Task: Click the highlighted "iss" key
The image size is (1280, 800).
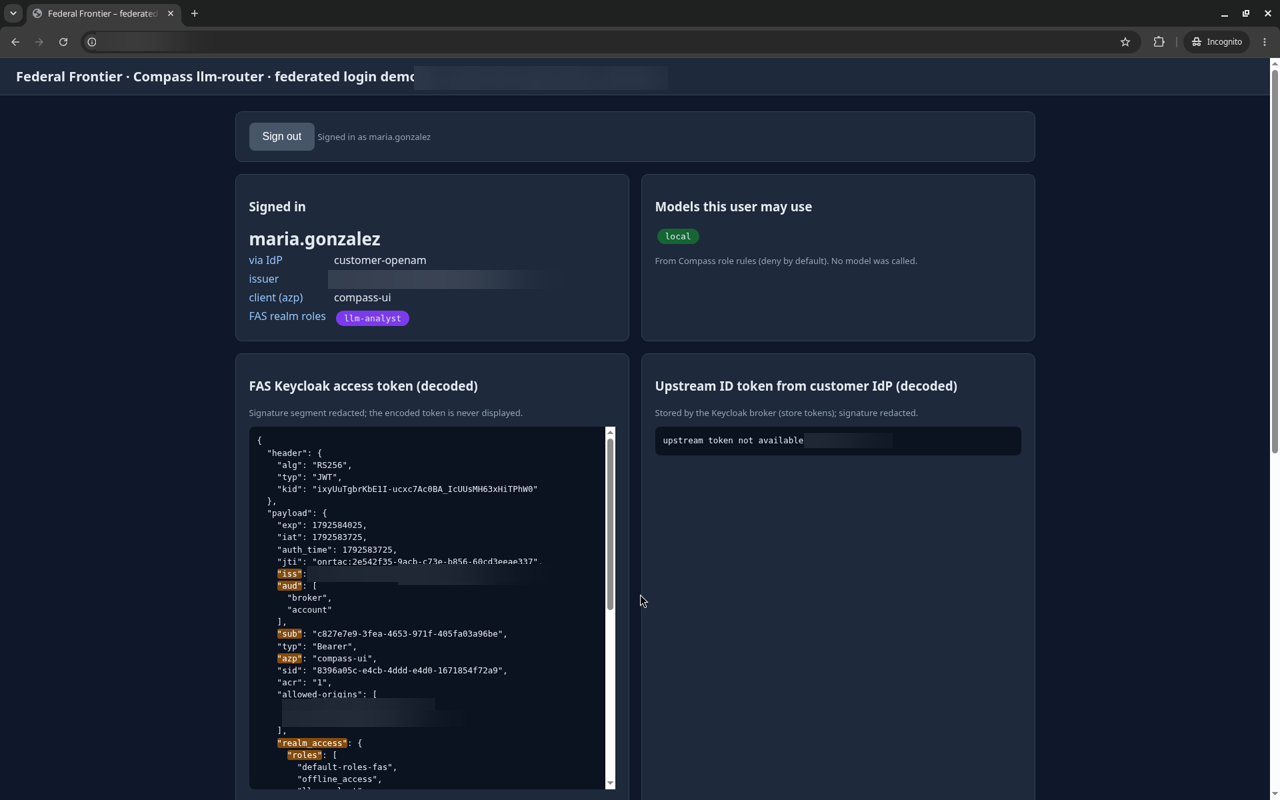Action: 289,574
